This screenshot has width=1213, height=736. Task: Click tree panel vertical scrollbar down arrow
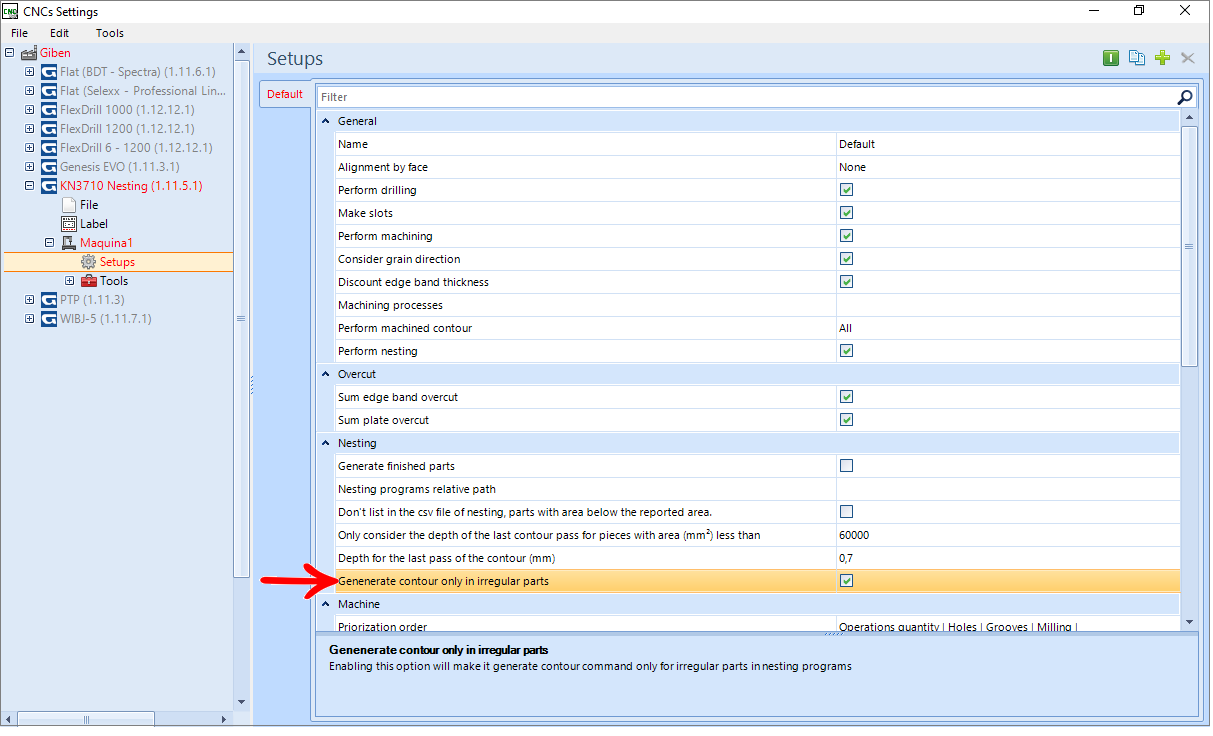click(241, 702)
